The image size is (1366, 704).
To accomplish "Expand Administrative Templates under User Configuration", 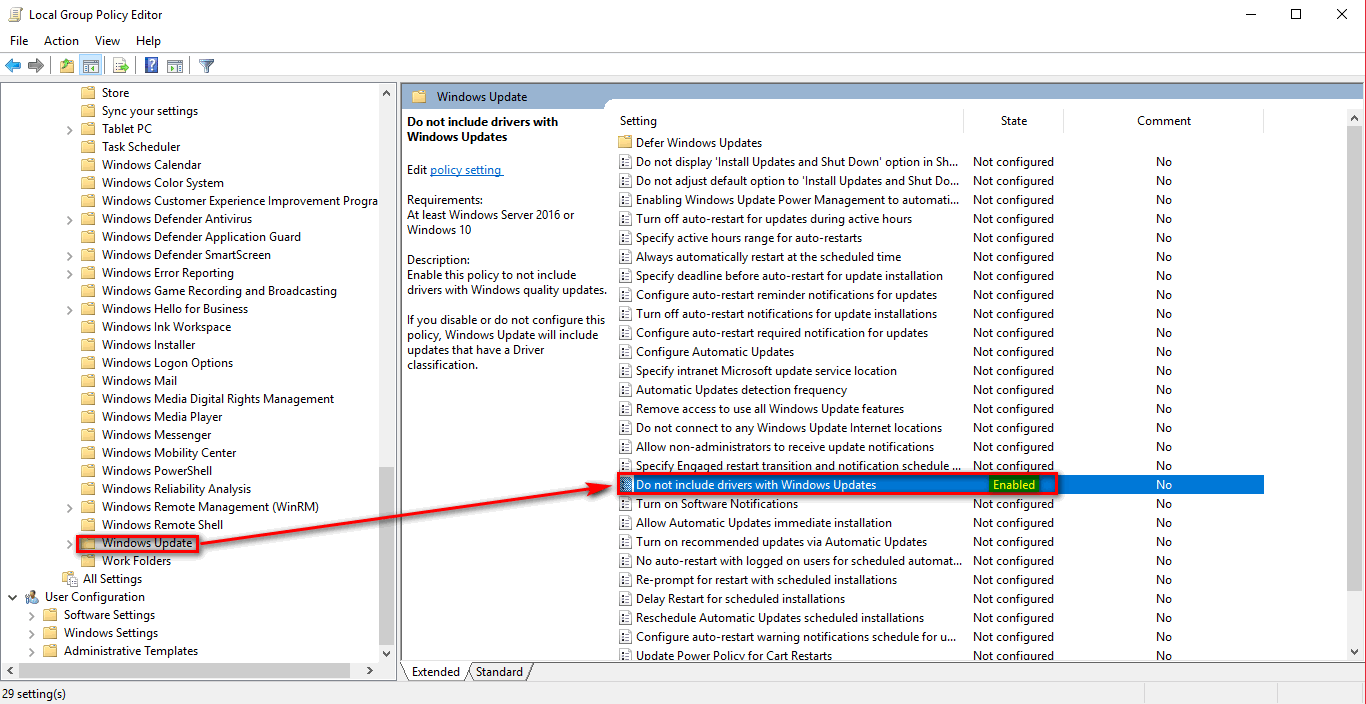I will point(32,651).
